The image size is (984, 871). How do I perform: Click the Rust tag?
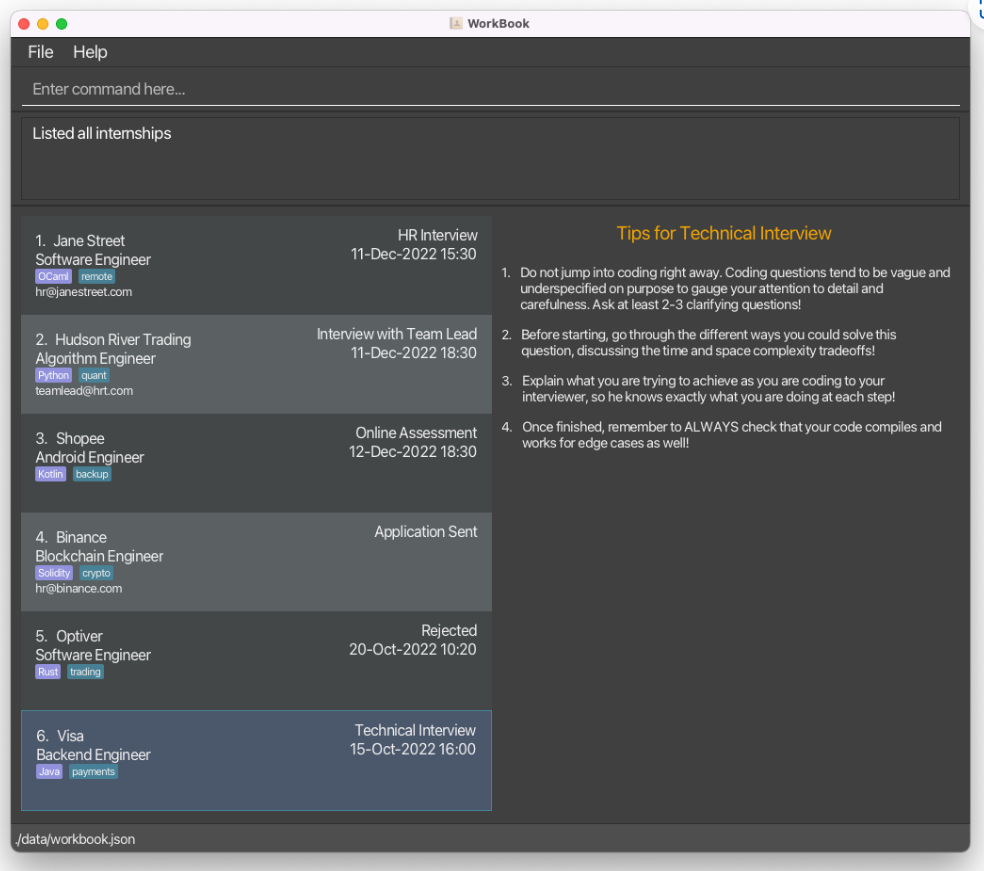pyautogui.click(x=48, y=672)
